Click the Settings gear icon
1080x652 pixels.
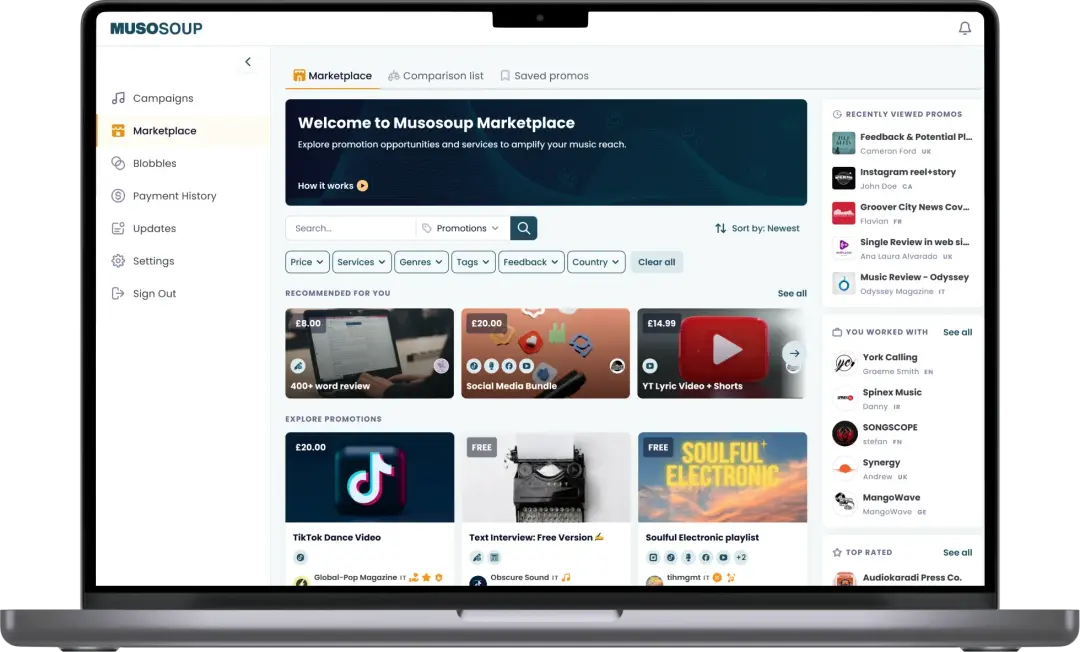click(118, 261)
